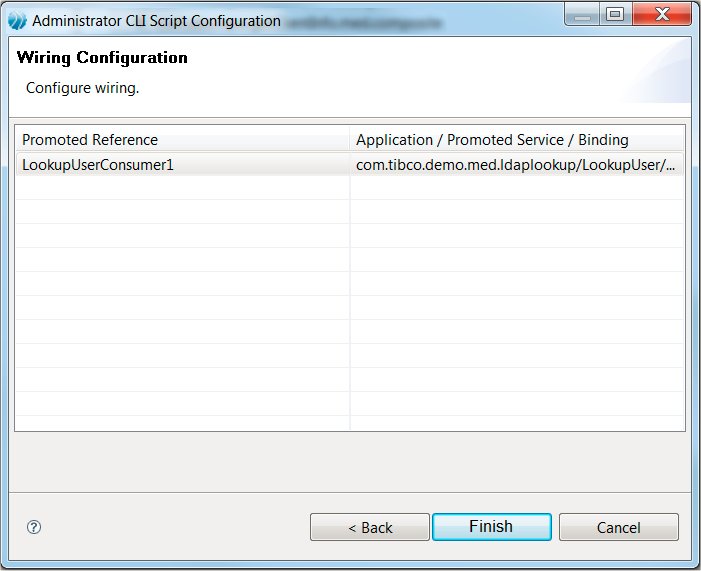The width and height of the screenshot is (701, 571).
Task: Click the 'Configure wiring.' description text
Action: [x=82, y=88]
